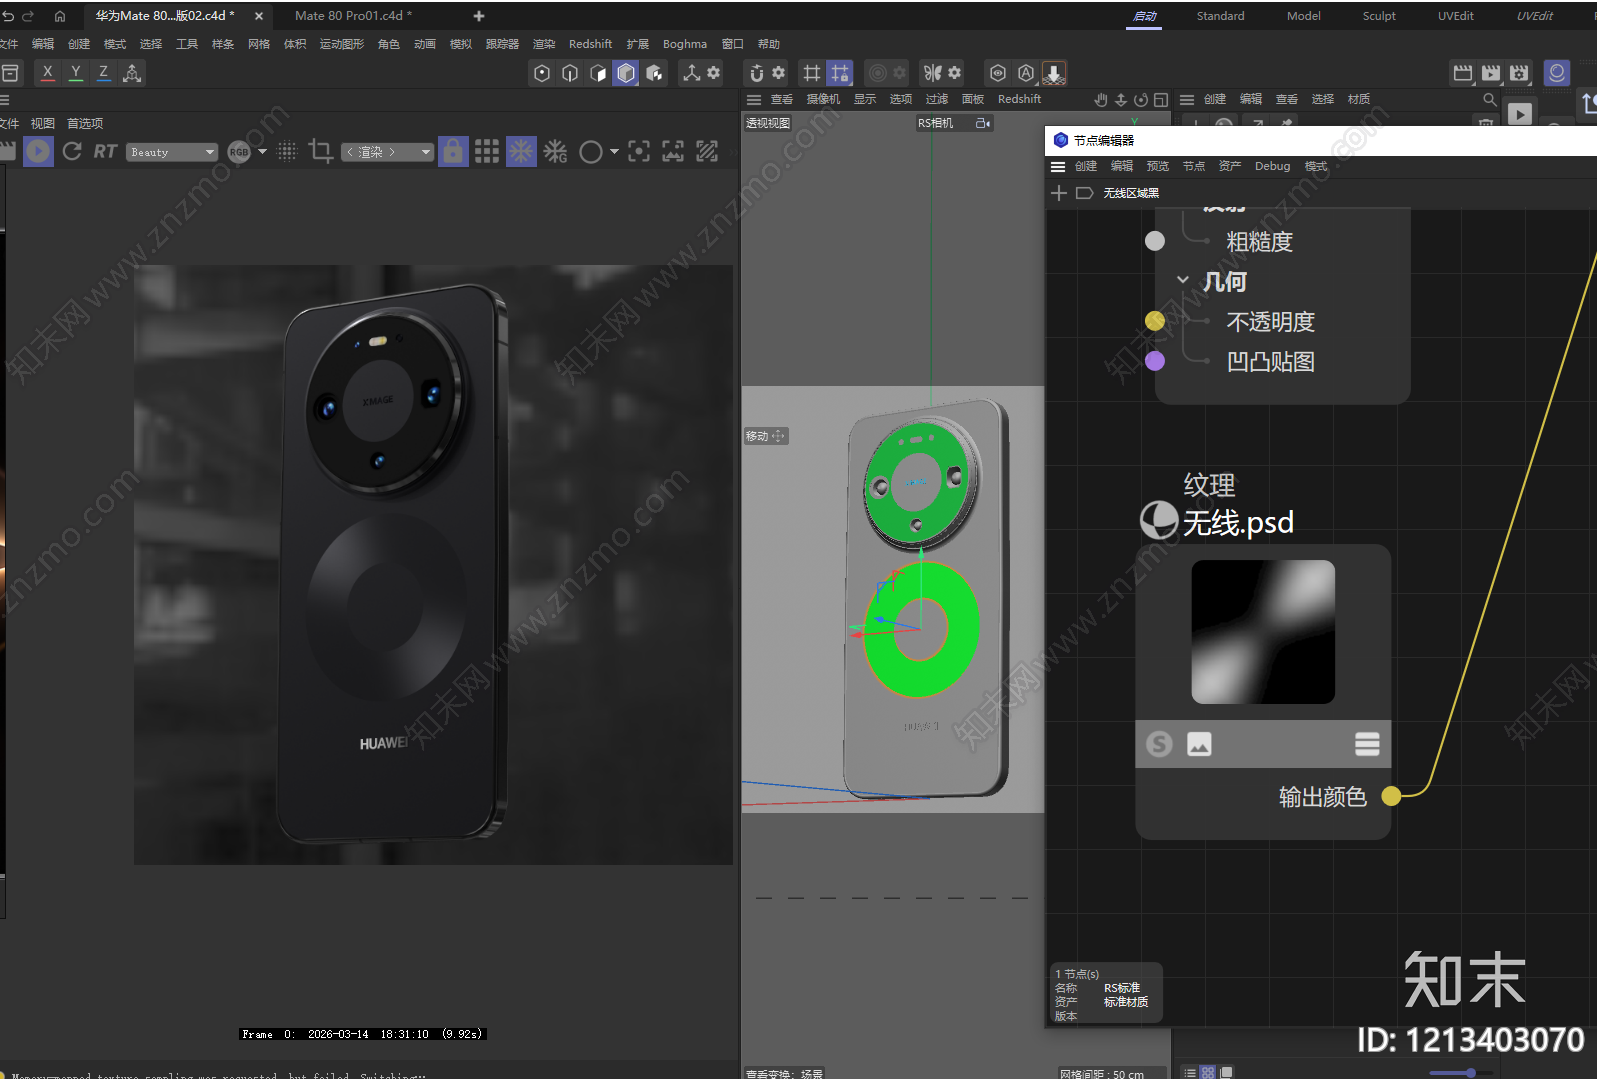Open the 运动图形 menu

coord(342,44)
